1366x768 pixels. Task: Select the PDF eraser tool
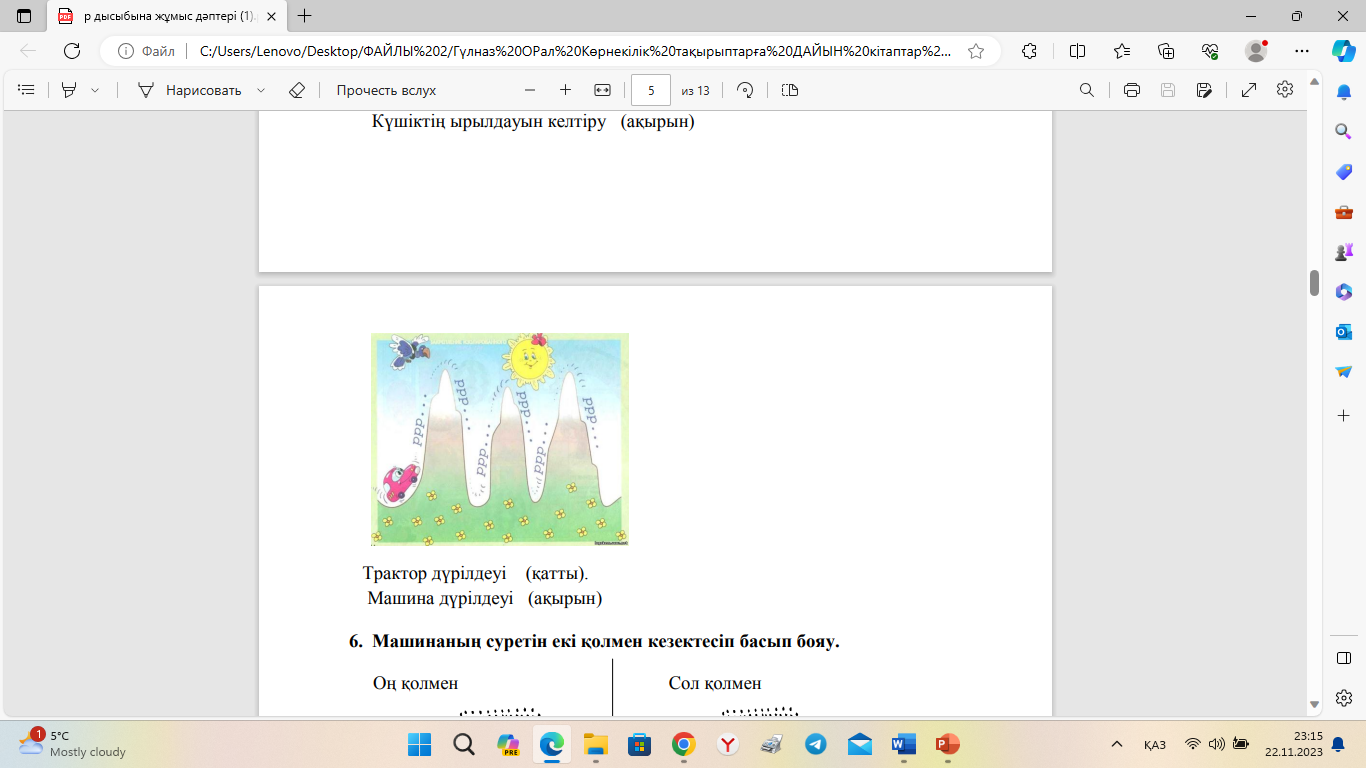pyautogui.click(x=296, y=90)
